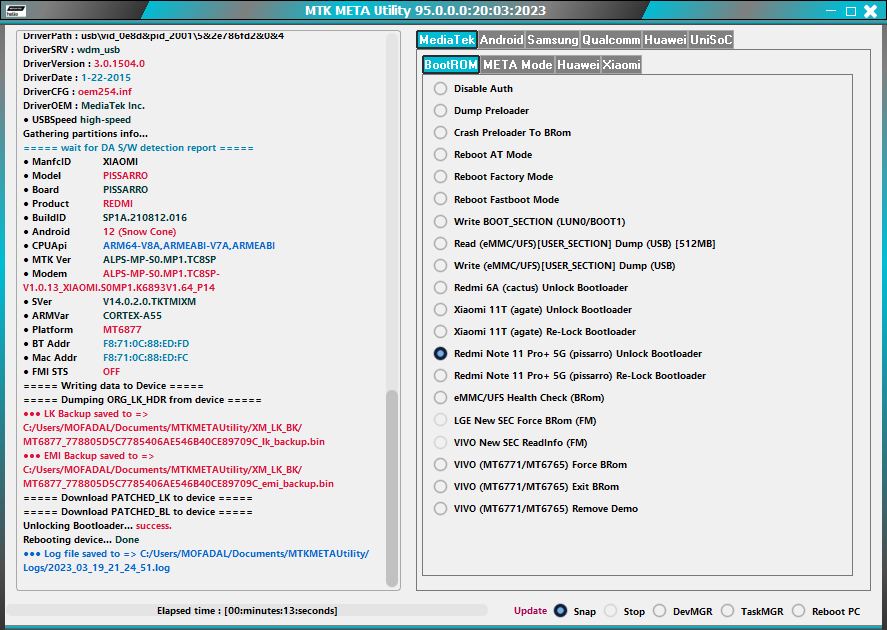Open the top-level Huawei tab
Screen dimensions: 887x630
(x=665, y=40)
